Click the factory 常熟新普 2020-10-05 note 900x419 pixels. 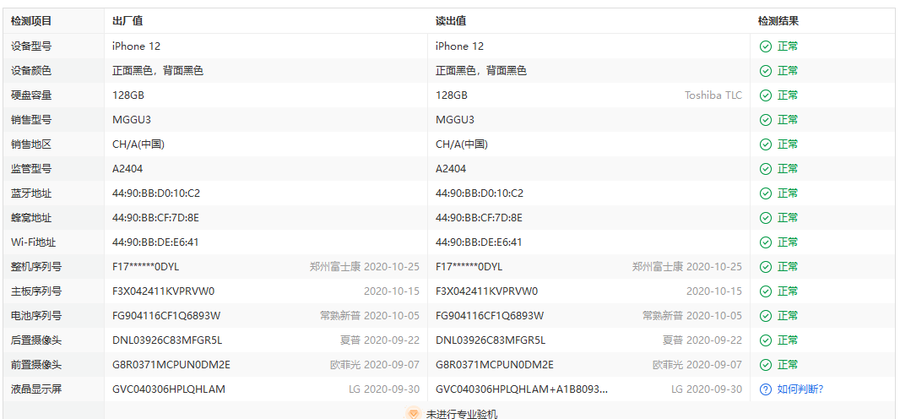[370, 316]
